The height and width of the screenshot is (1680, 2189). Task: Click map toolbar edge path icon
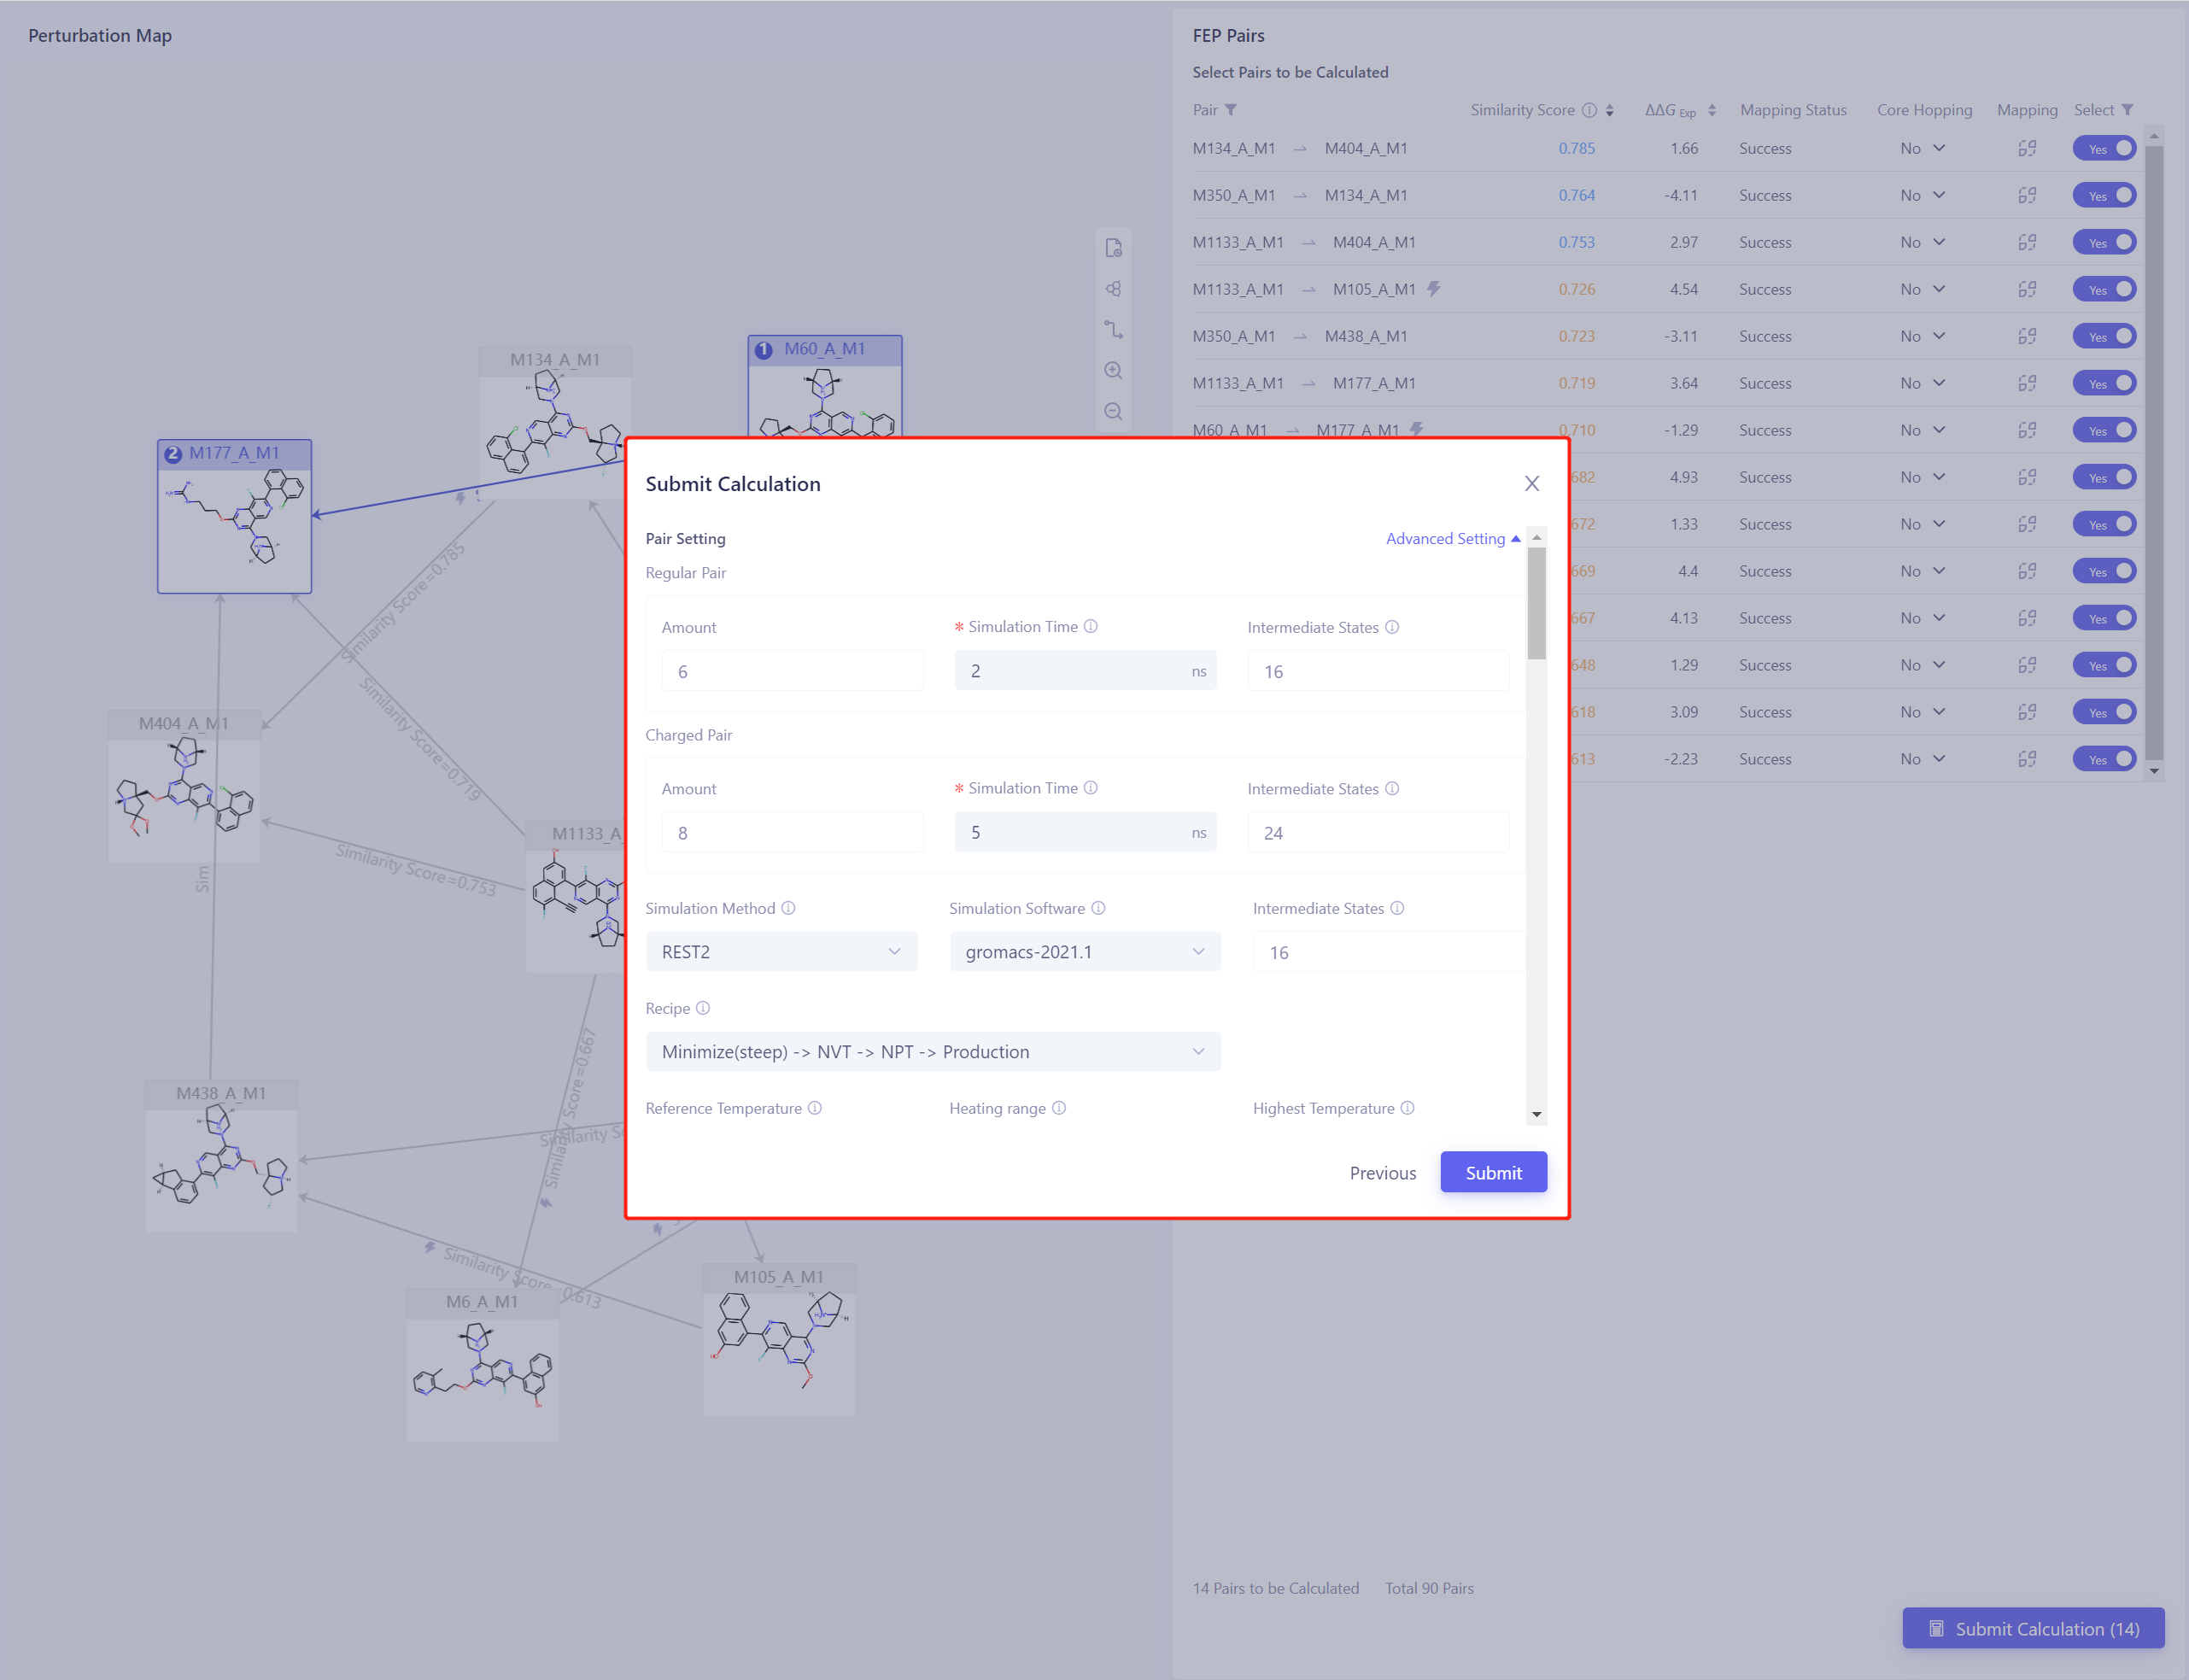pyautogui.click(x=1113, y=329)
